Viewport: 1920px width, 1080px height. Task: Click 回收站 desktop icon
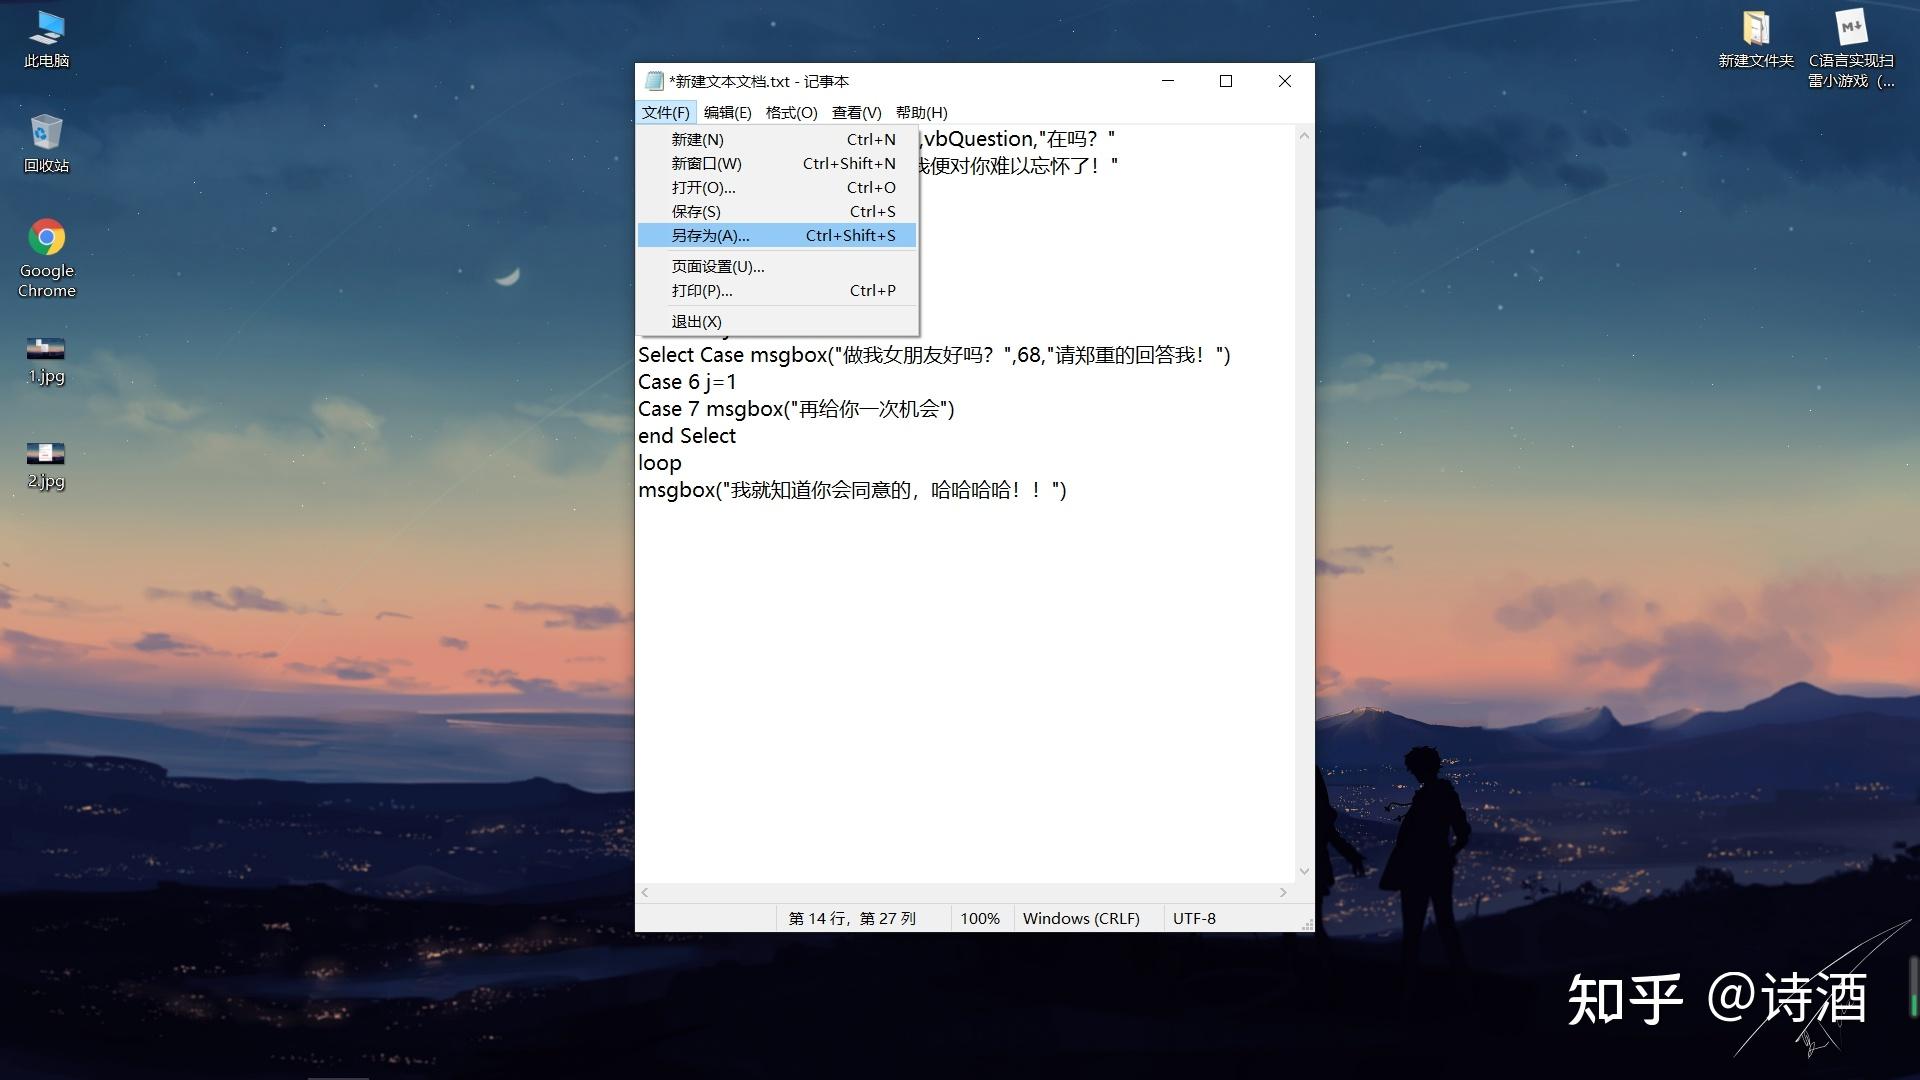click(x=44, y=138)
